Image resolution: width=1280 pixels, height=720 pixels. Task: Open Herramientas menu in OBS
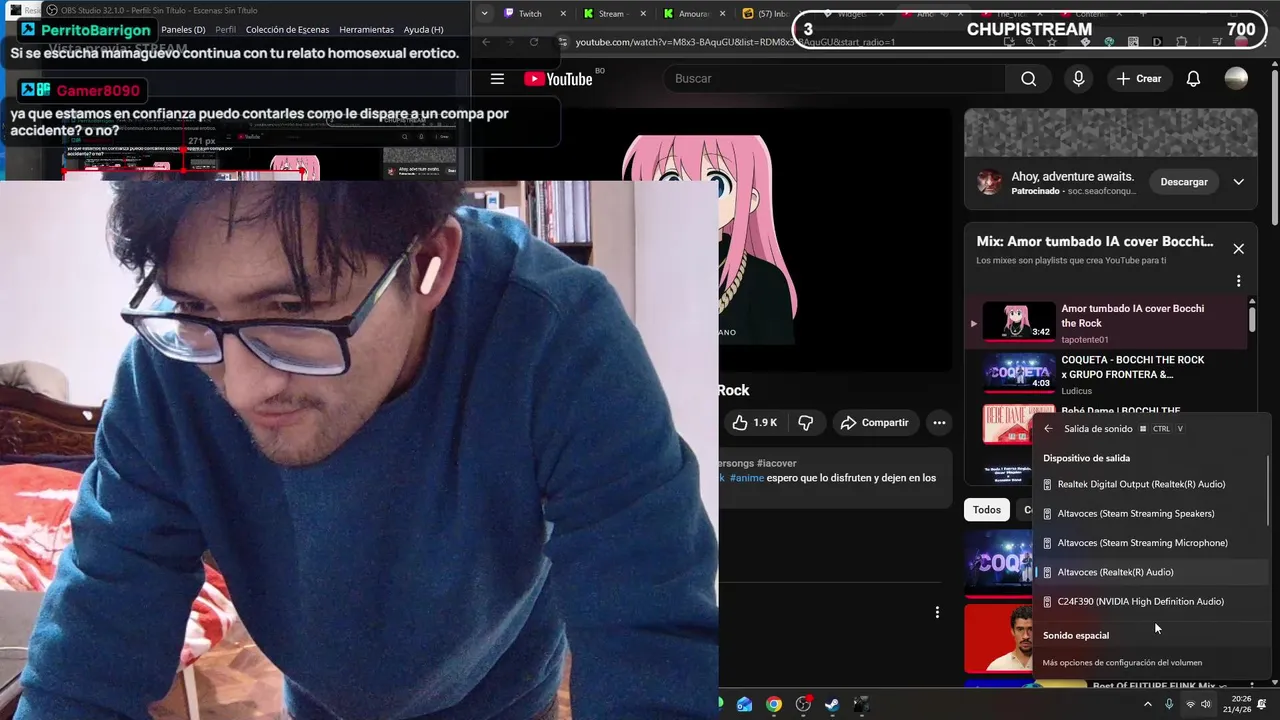[366, 30]
